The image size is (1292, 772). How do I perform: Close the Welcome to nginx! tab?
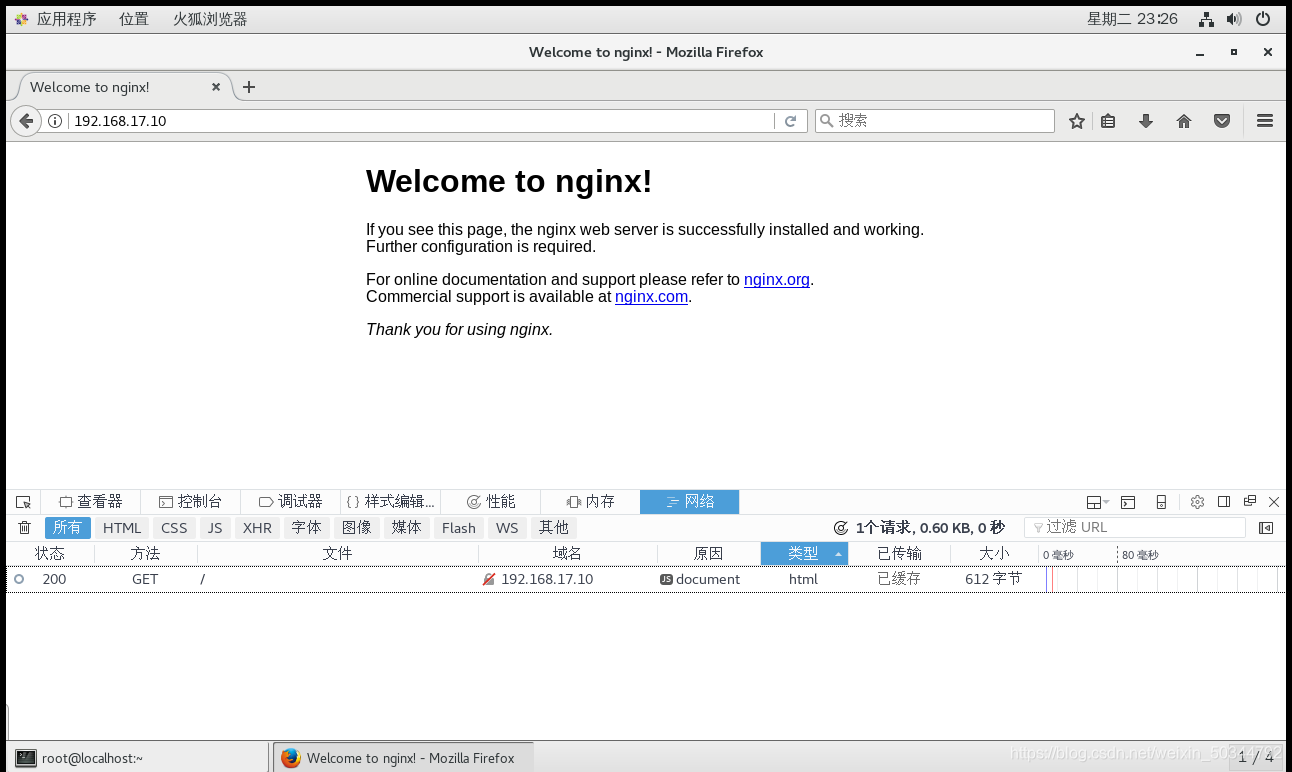216,87
